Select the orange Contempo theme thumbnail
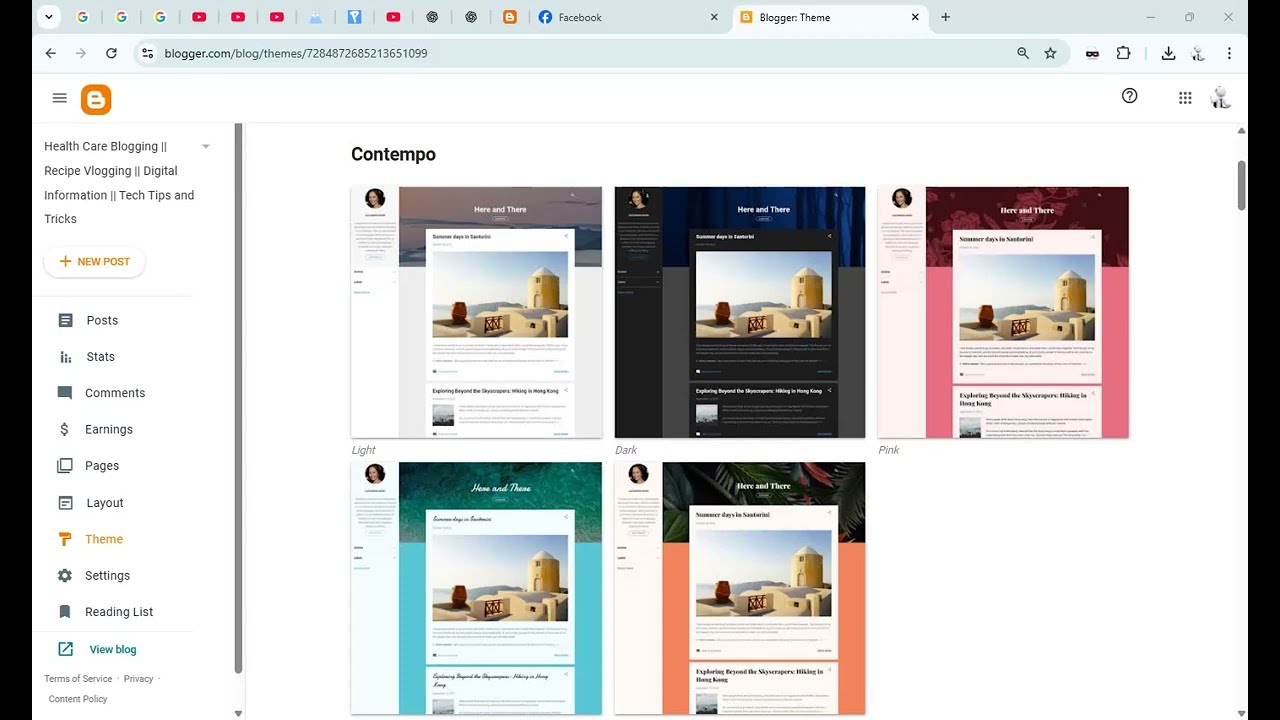 click(740, 588)
